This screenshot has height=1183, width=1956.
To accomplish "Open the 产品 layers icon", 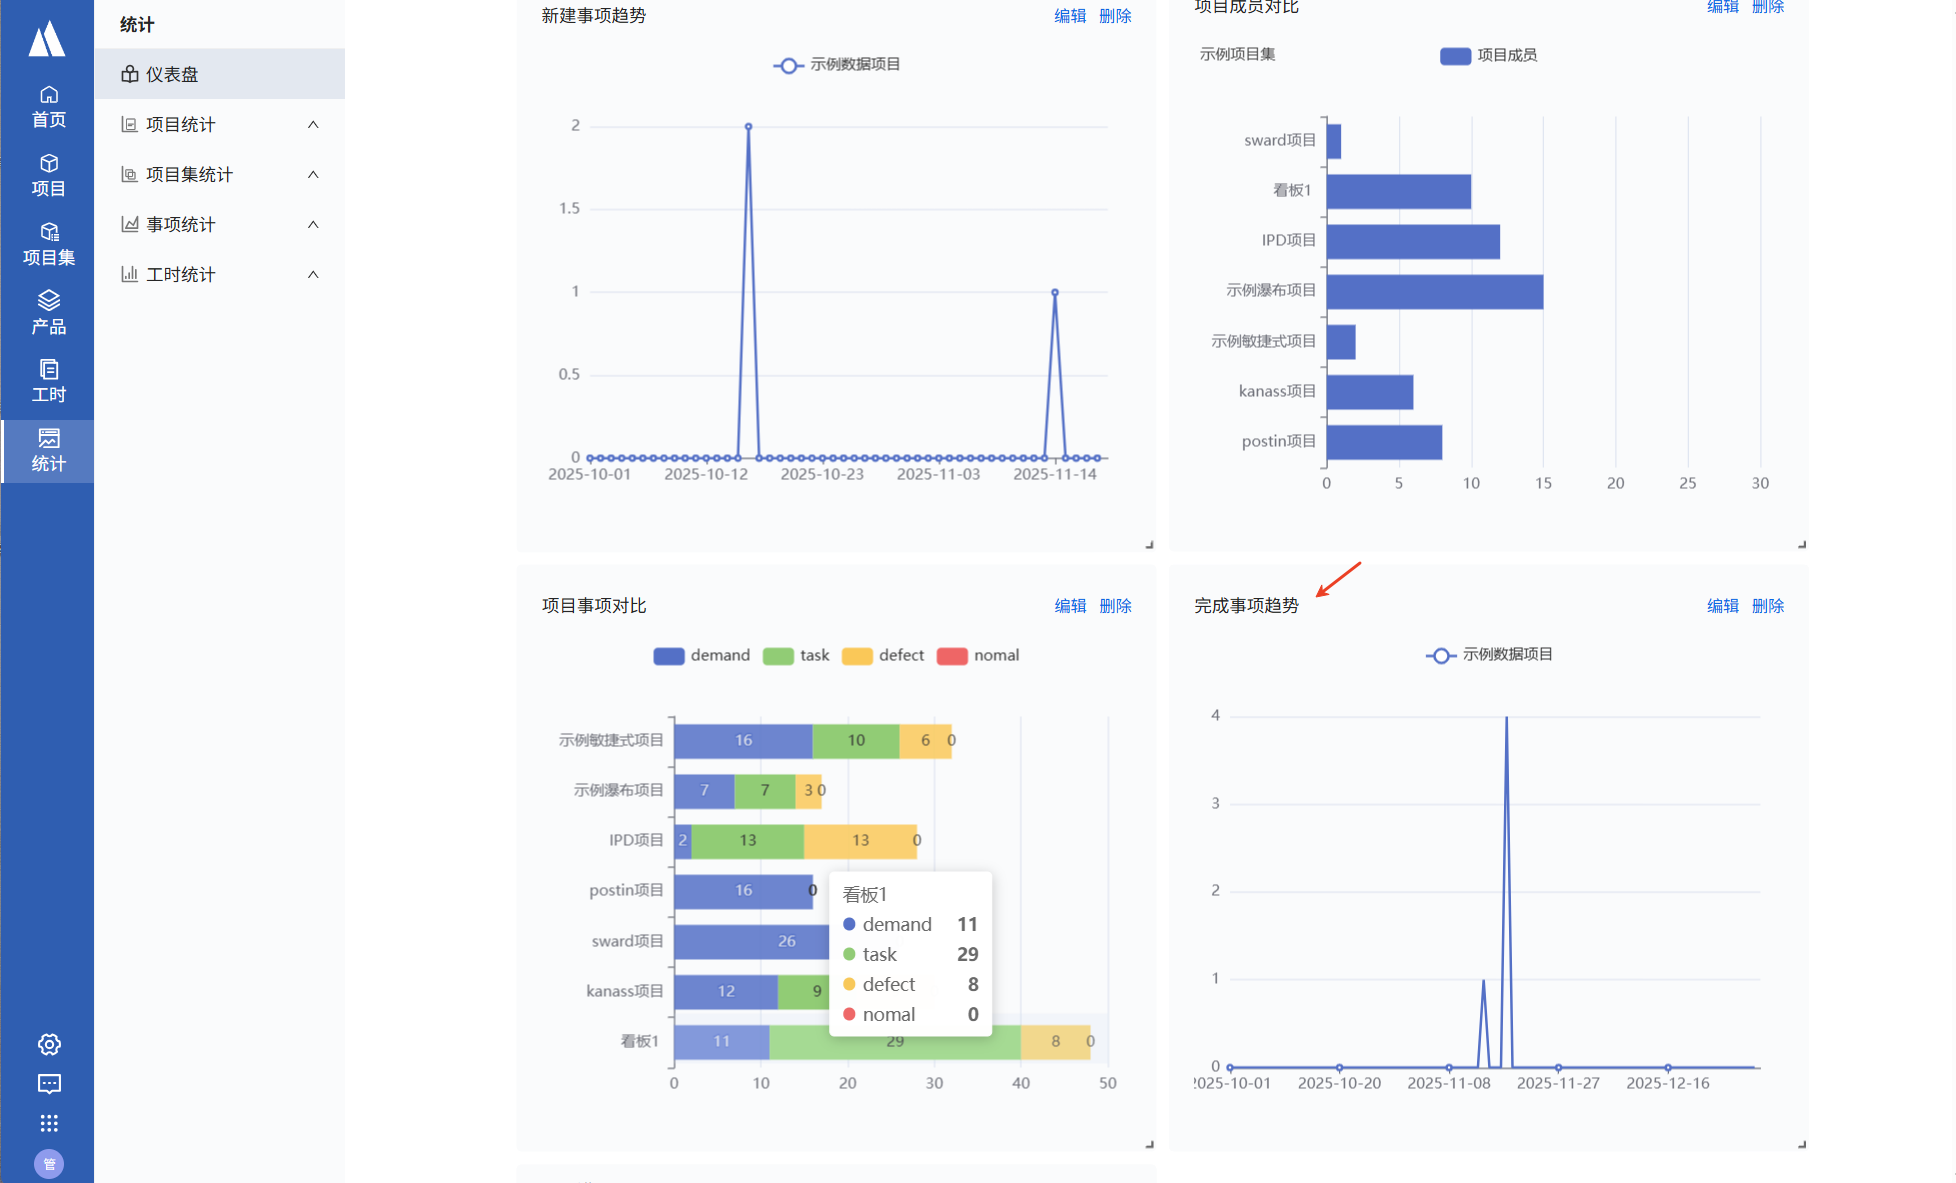I will pyautogui.click(x=48, y=312).
